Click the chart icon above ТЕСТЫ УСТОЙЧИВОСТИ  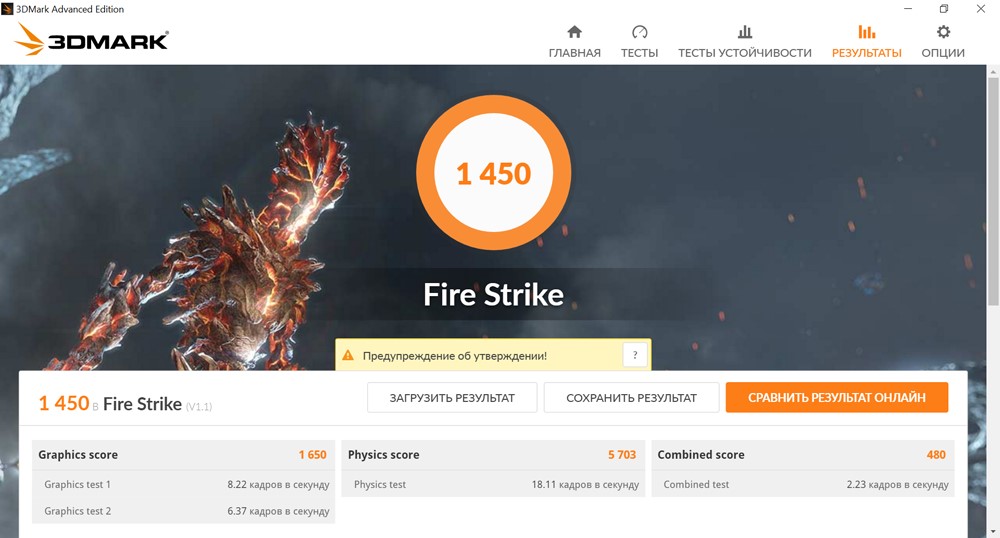tap(745, 32)
